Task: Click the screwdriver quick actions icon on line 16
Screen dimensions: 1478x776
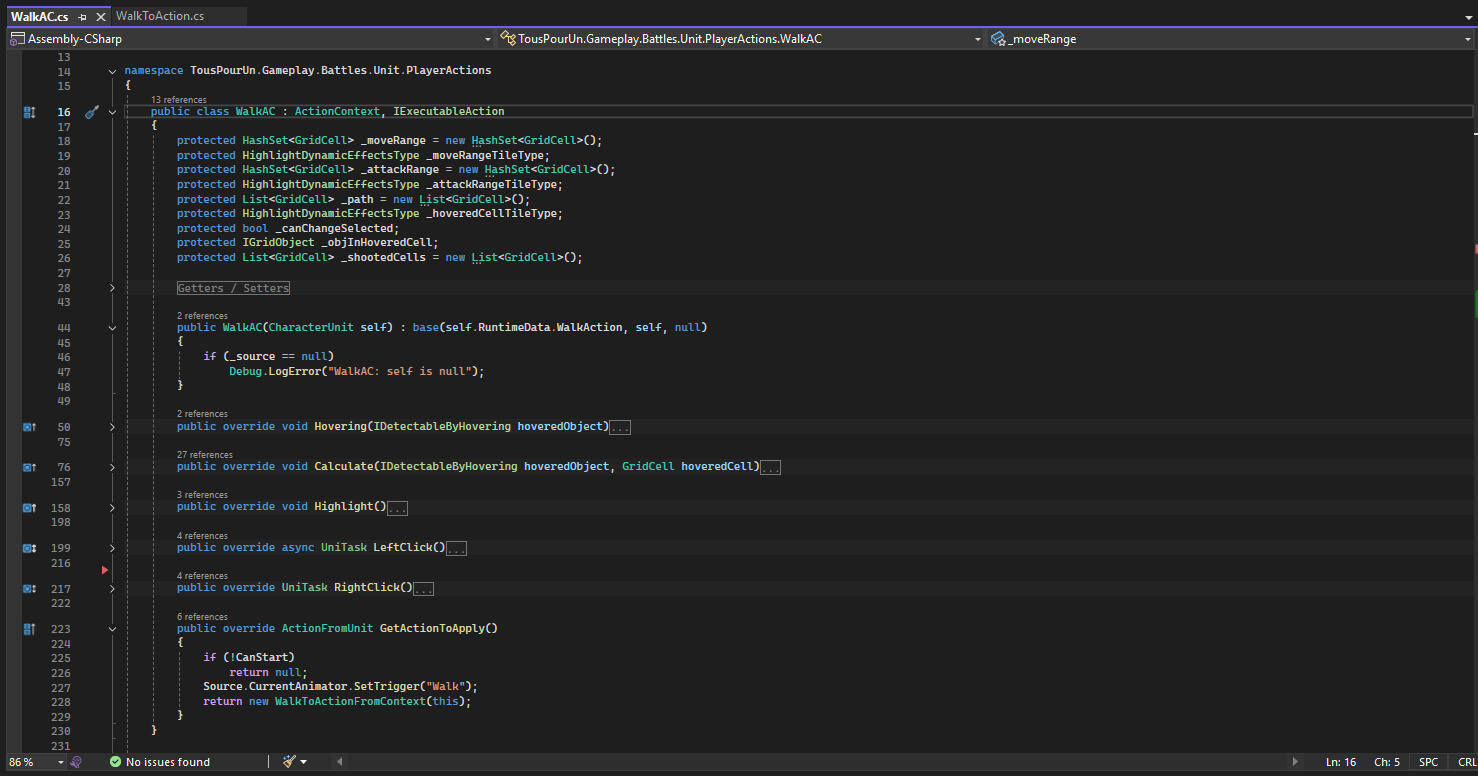Action: click(91, 113)
